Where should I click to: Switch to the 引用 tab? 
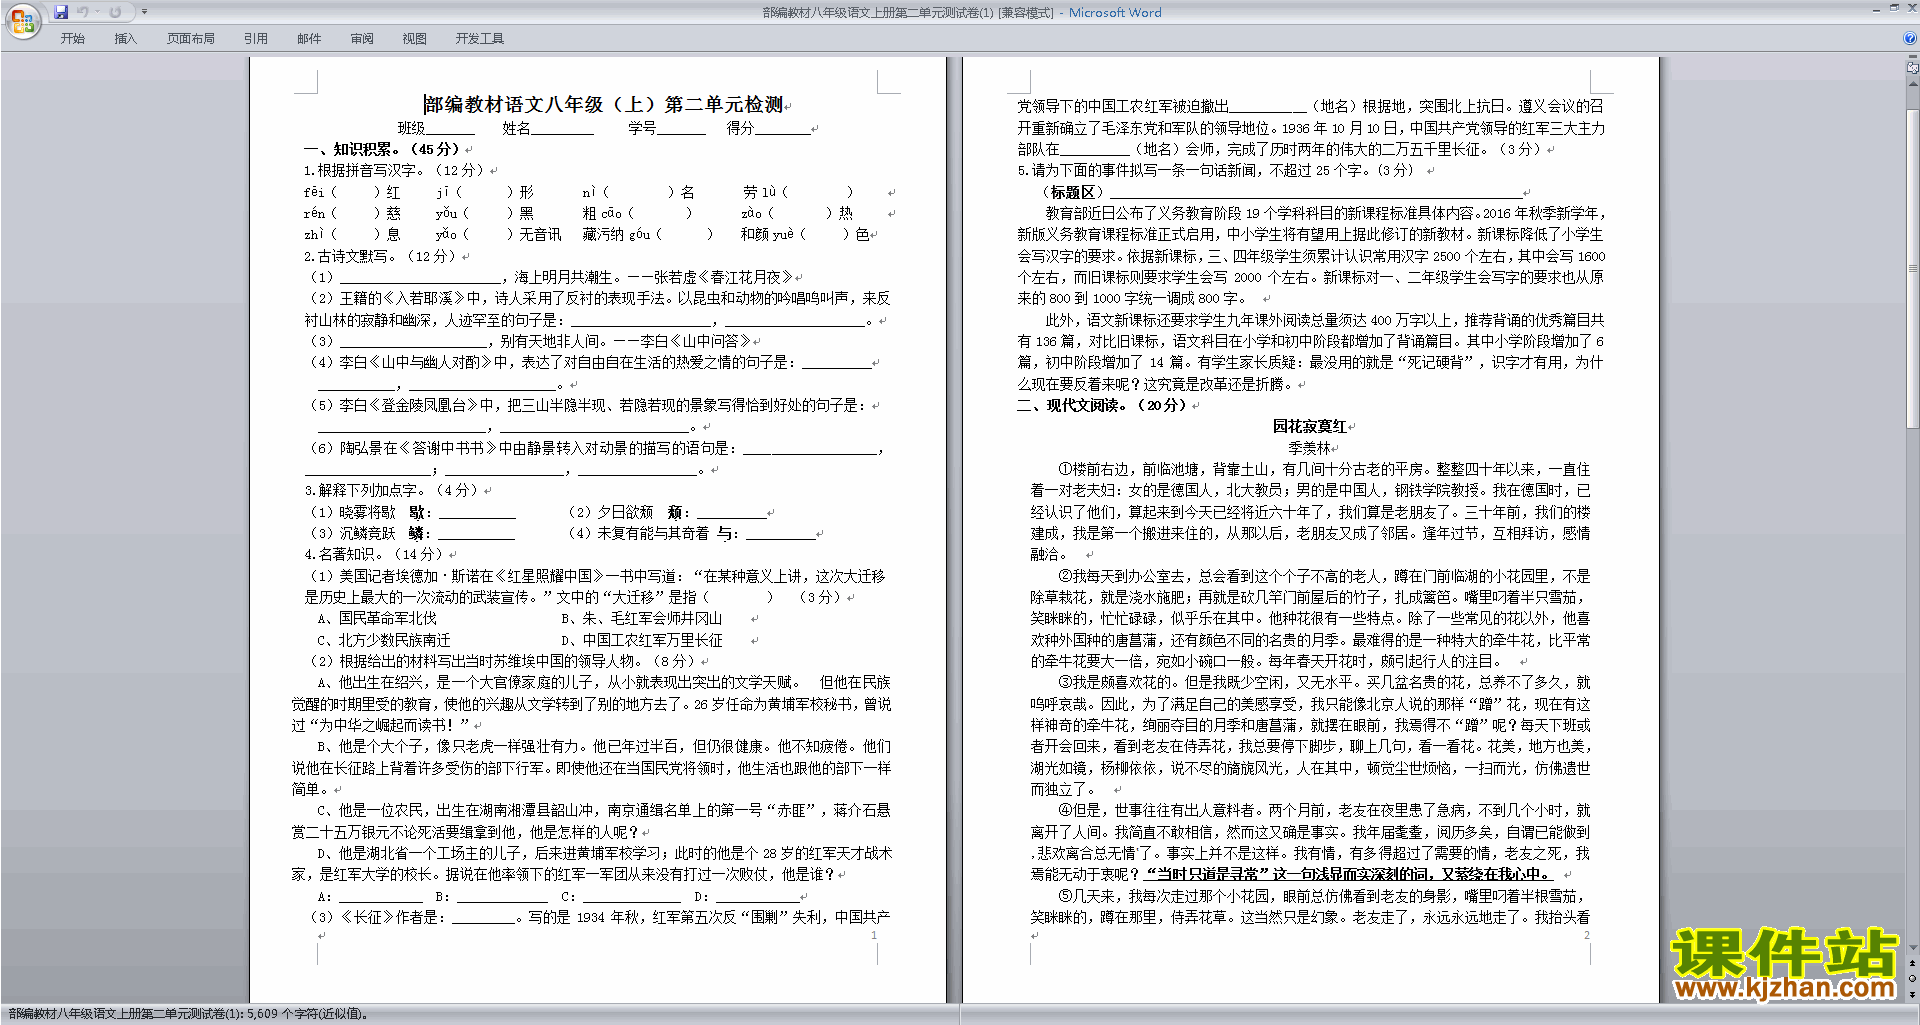click(256, 38)
